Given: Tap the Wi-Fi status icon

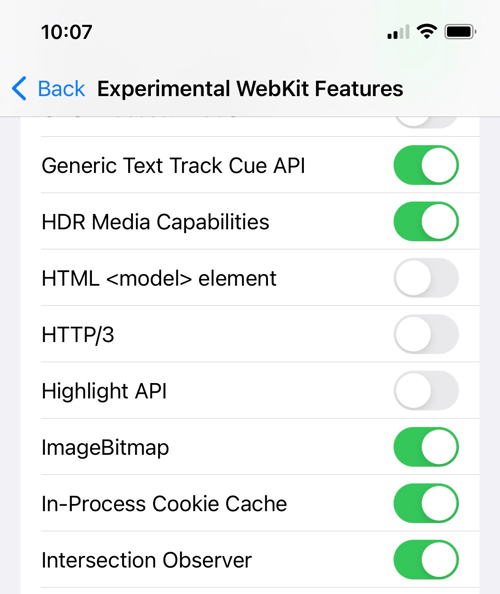Looking at the screenshot, I should [x=427, y=31].
